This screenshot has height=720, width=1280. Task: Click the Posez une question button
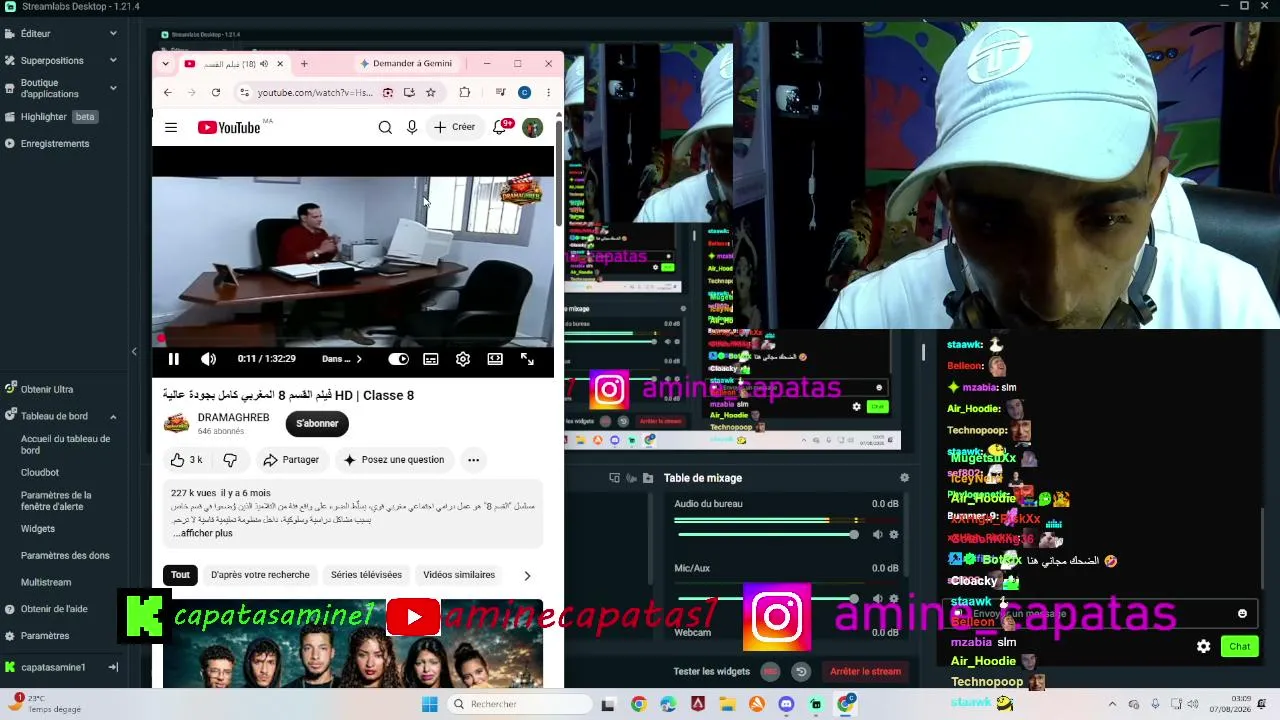[x=393, y=460]
